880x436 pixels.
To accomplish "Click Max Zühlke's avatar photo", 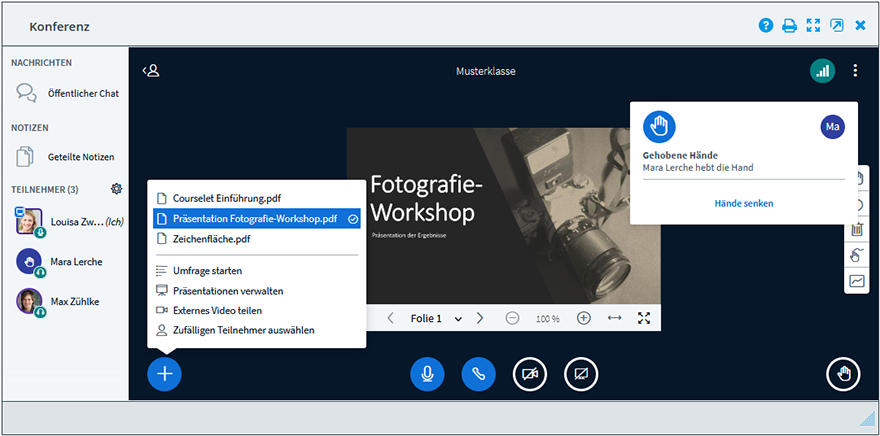I will coord(29,301).
